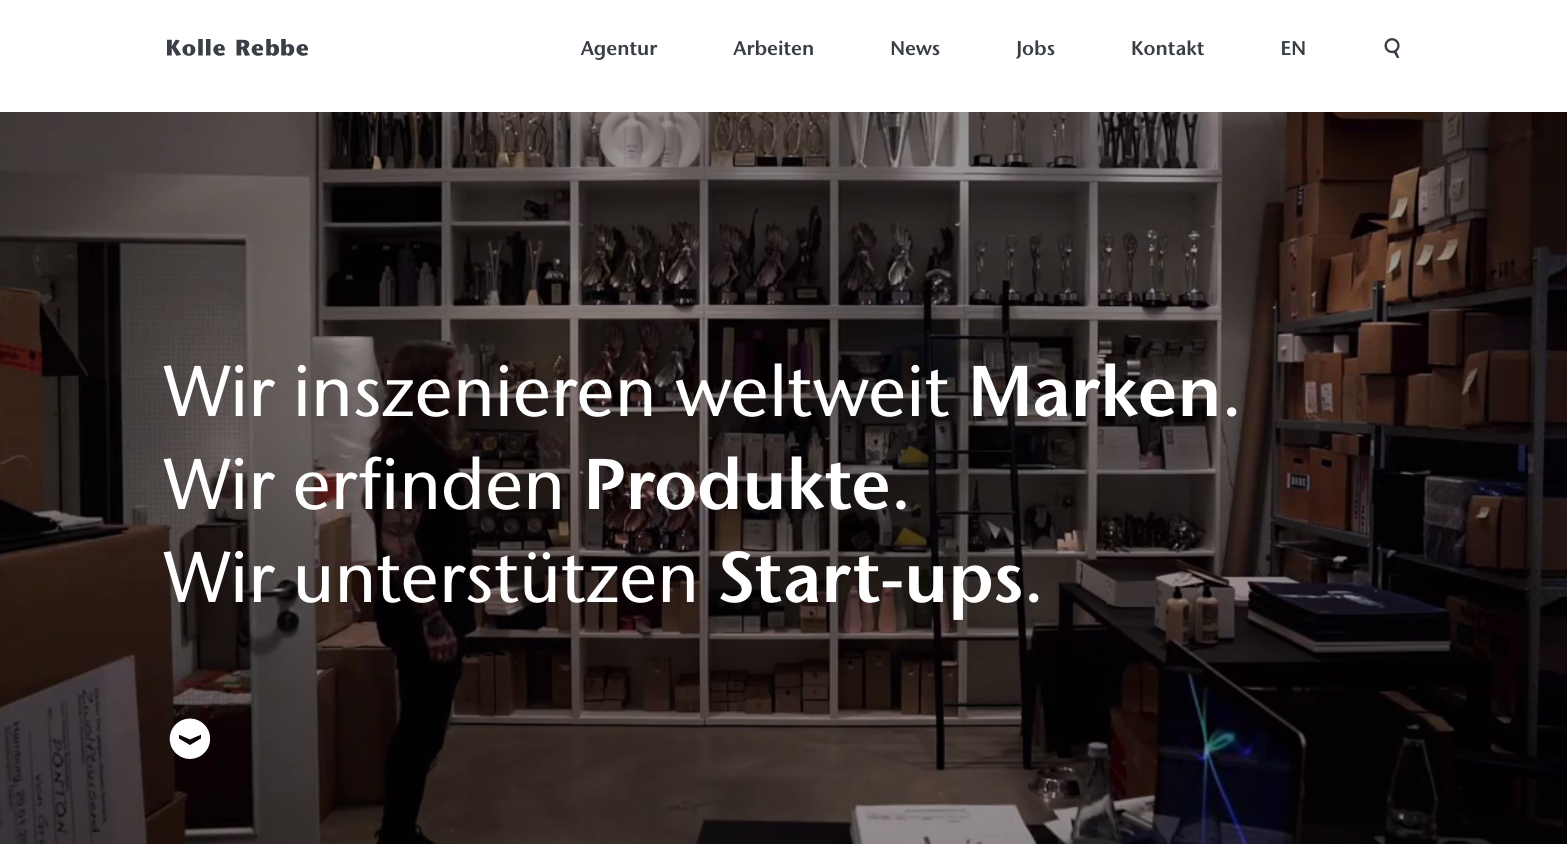Open the Agentur menu item
Screen dimensions: 1567x844
(x=618, y=48)
